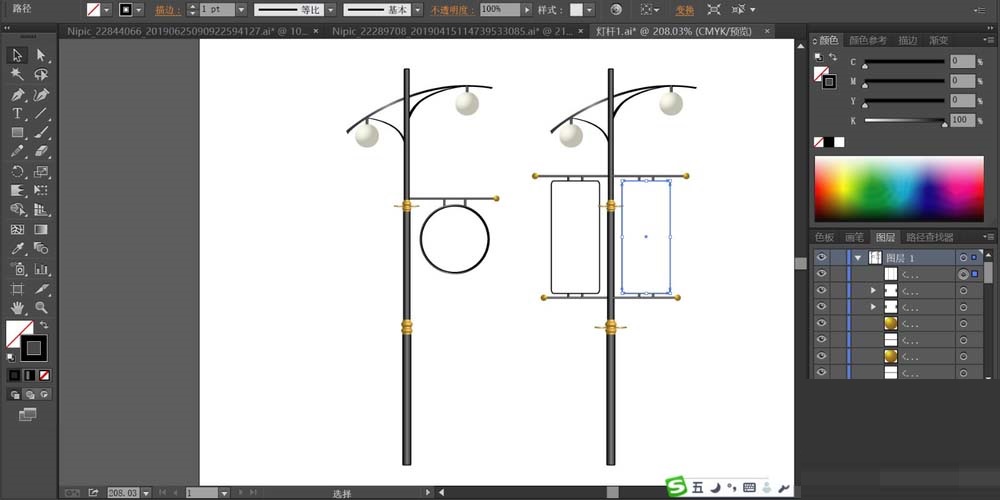Open the stroke weight 1 pt dropdown

coord(239,9)
